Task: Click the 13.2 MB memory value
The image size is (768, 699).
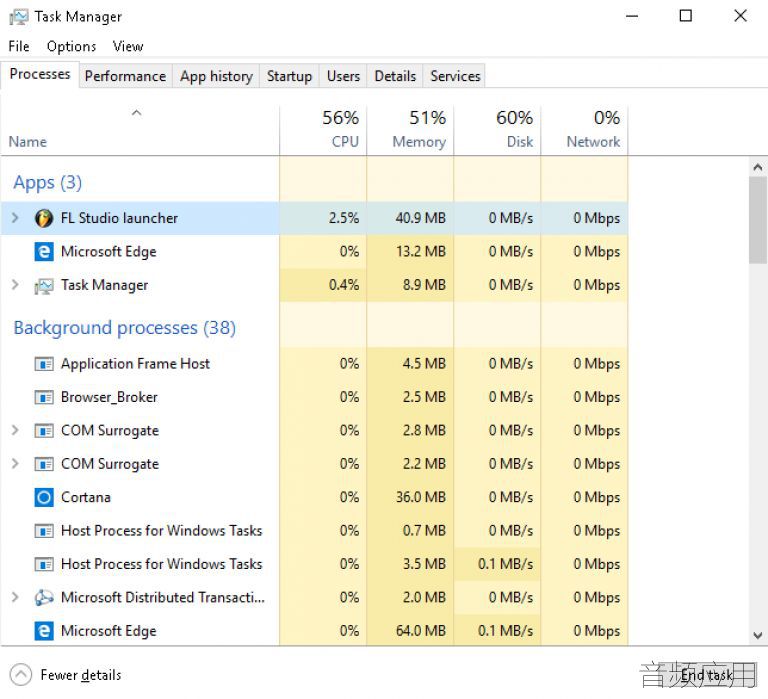Action: pos(421,252)
